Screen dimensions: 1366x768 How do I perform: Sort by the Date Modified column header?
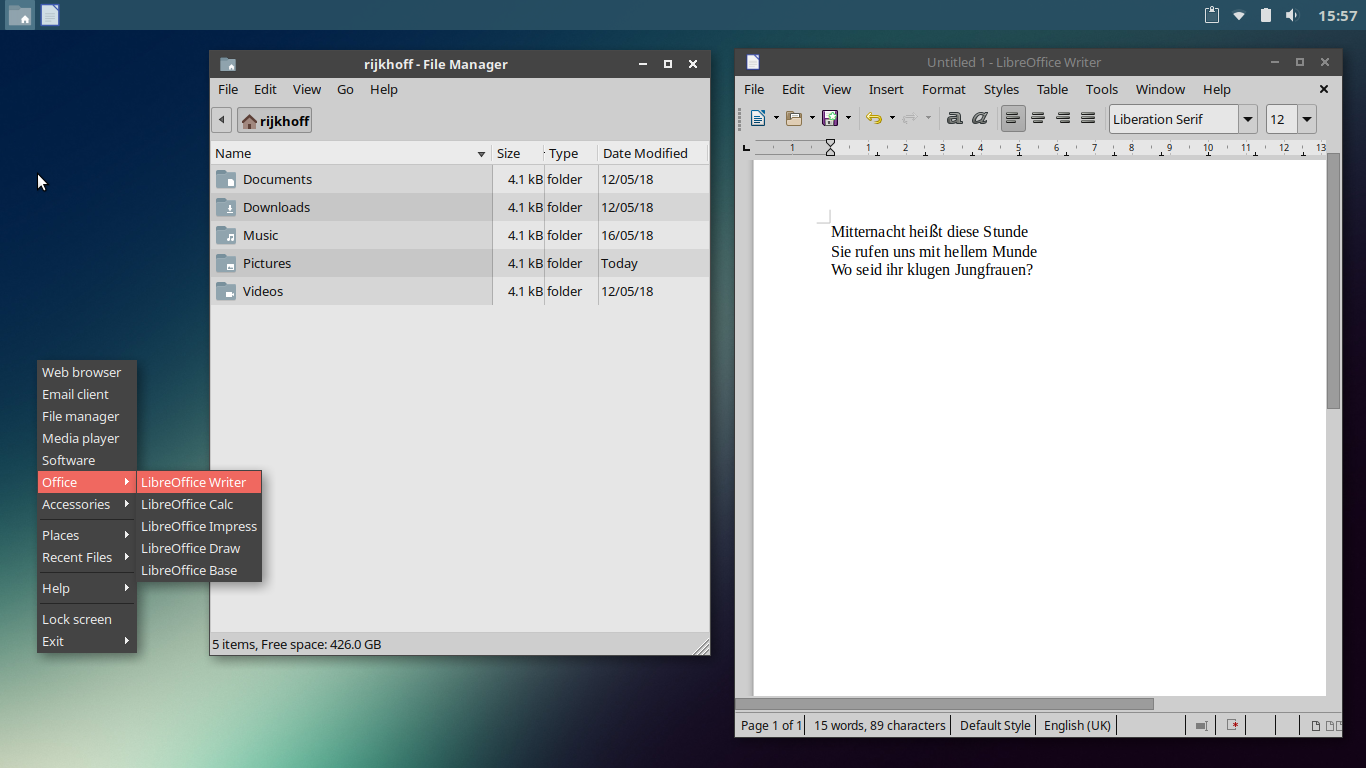coord(652,153)
